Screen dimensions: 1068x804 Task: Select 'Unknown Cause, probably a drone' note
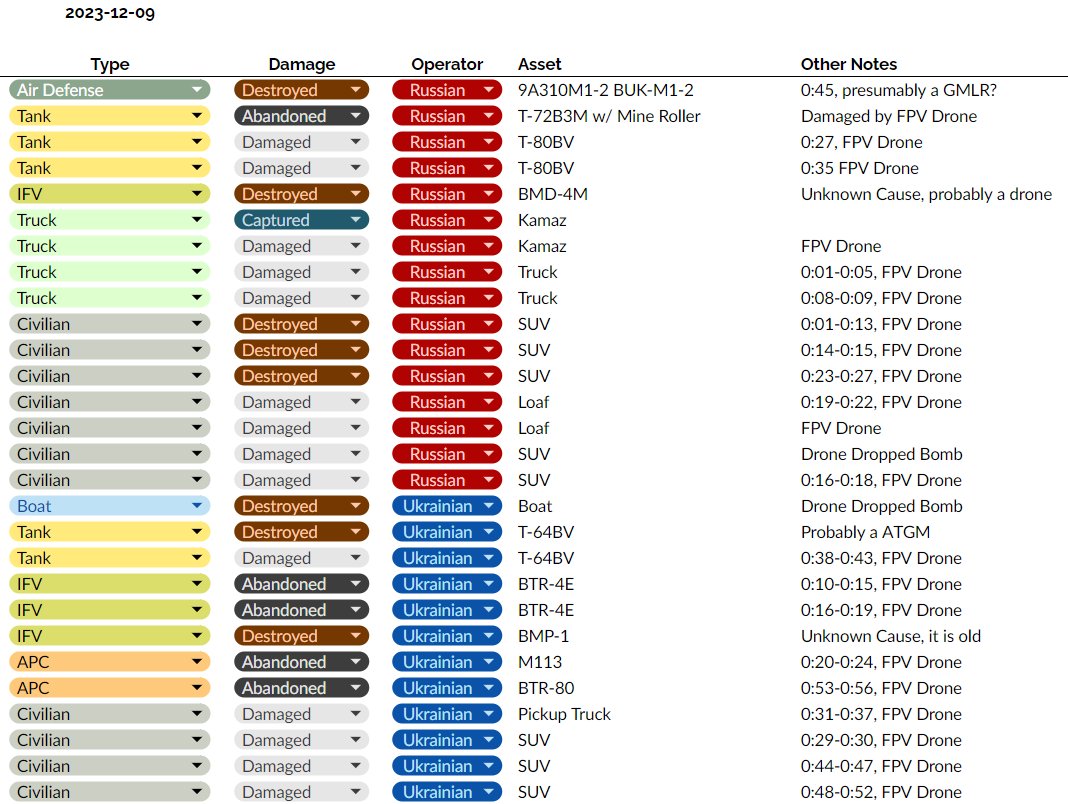926,194
